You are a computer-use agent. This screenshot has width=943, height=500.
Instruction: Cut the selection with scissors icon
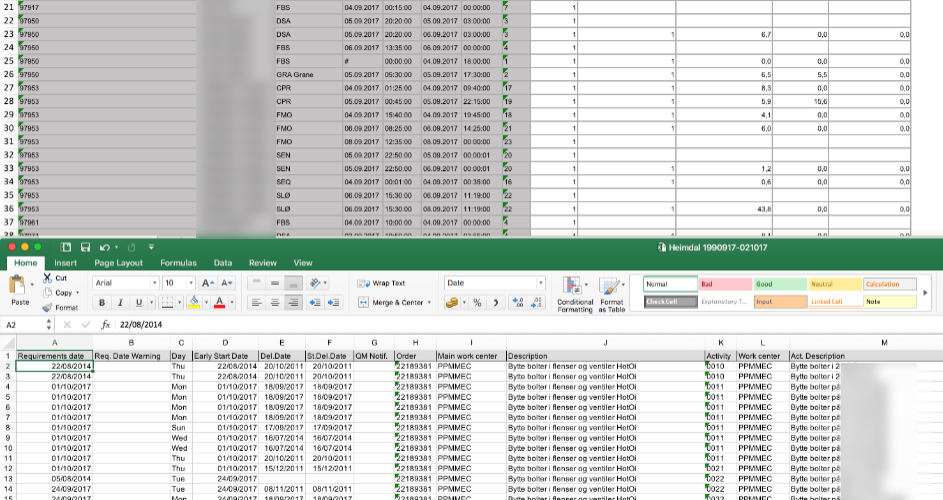pos(48,278)
